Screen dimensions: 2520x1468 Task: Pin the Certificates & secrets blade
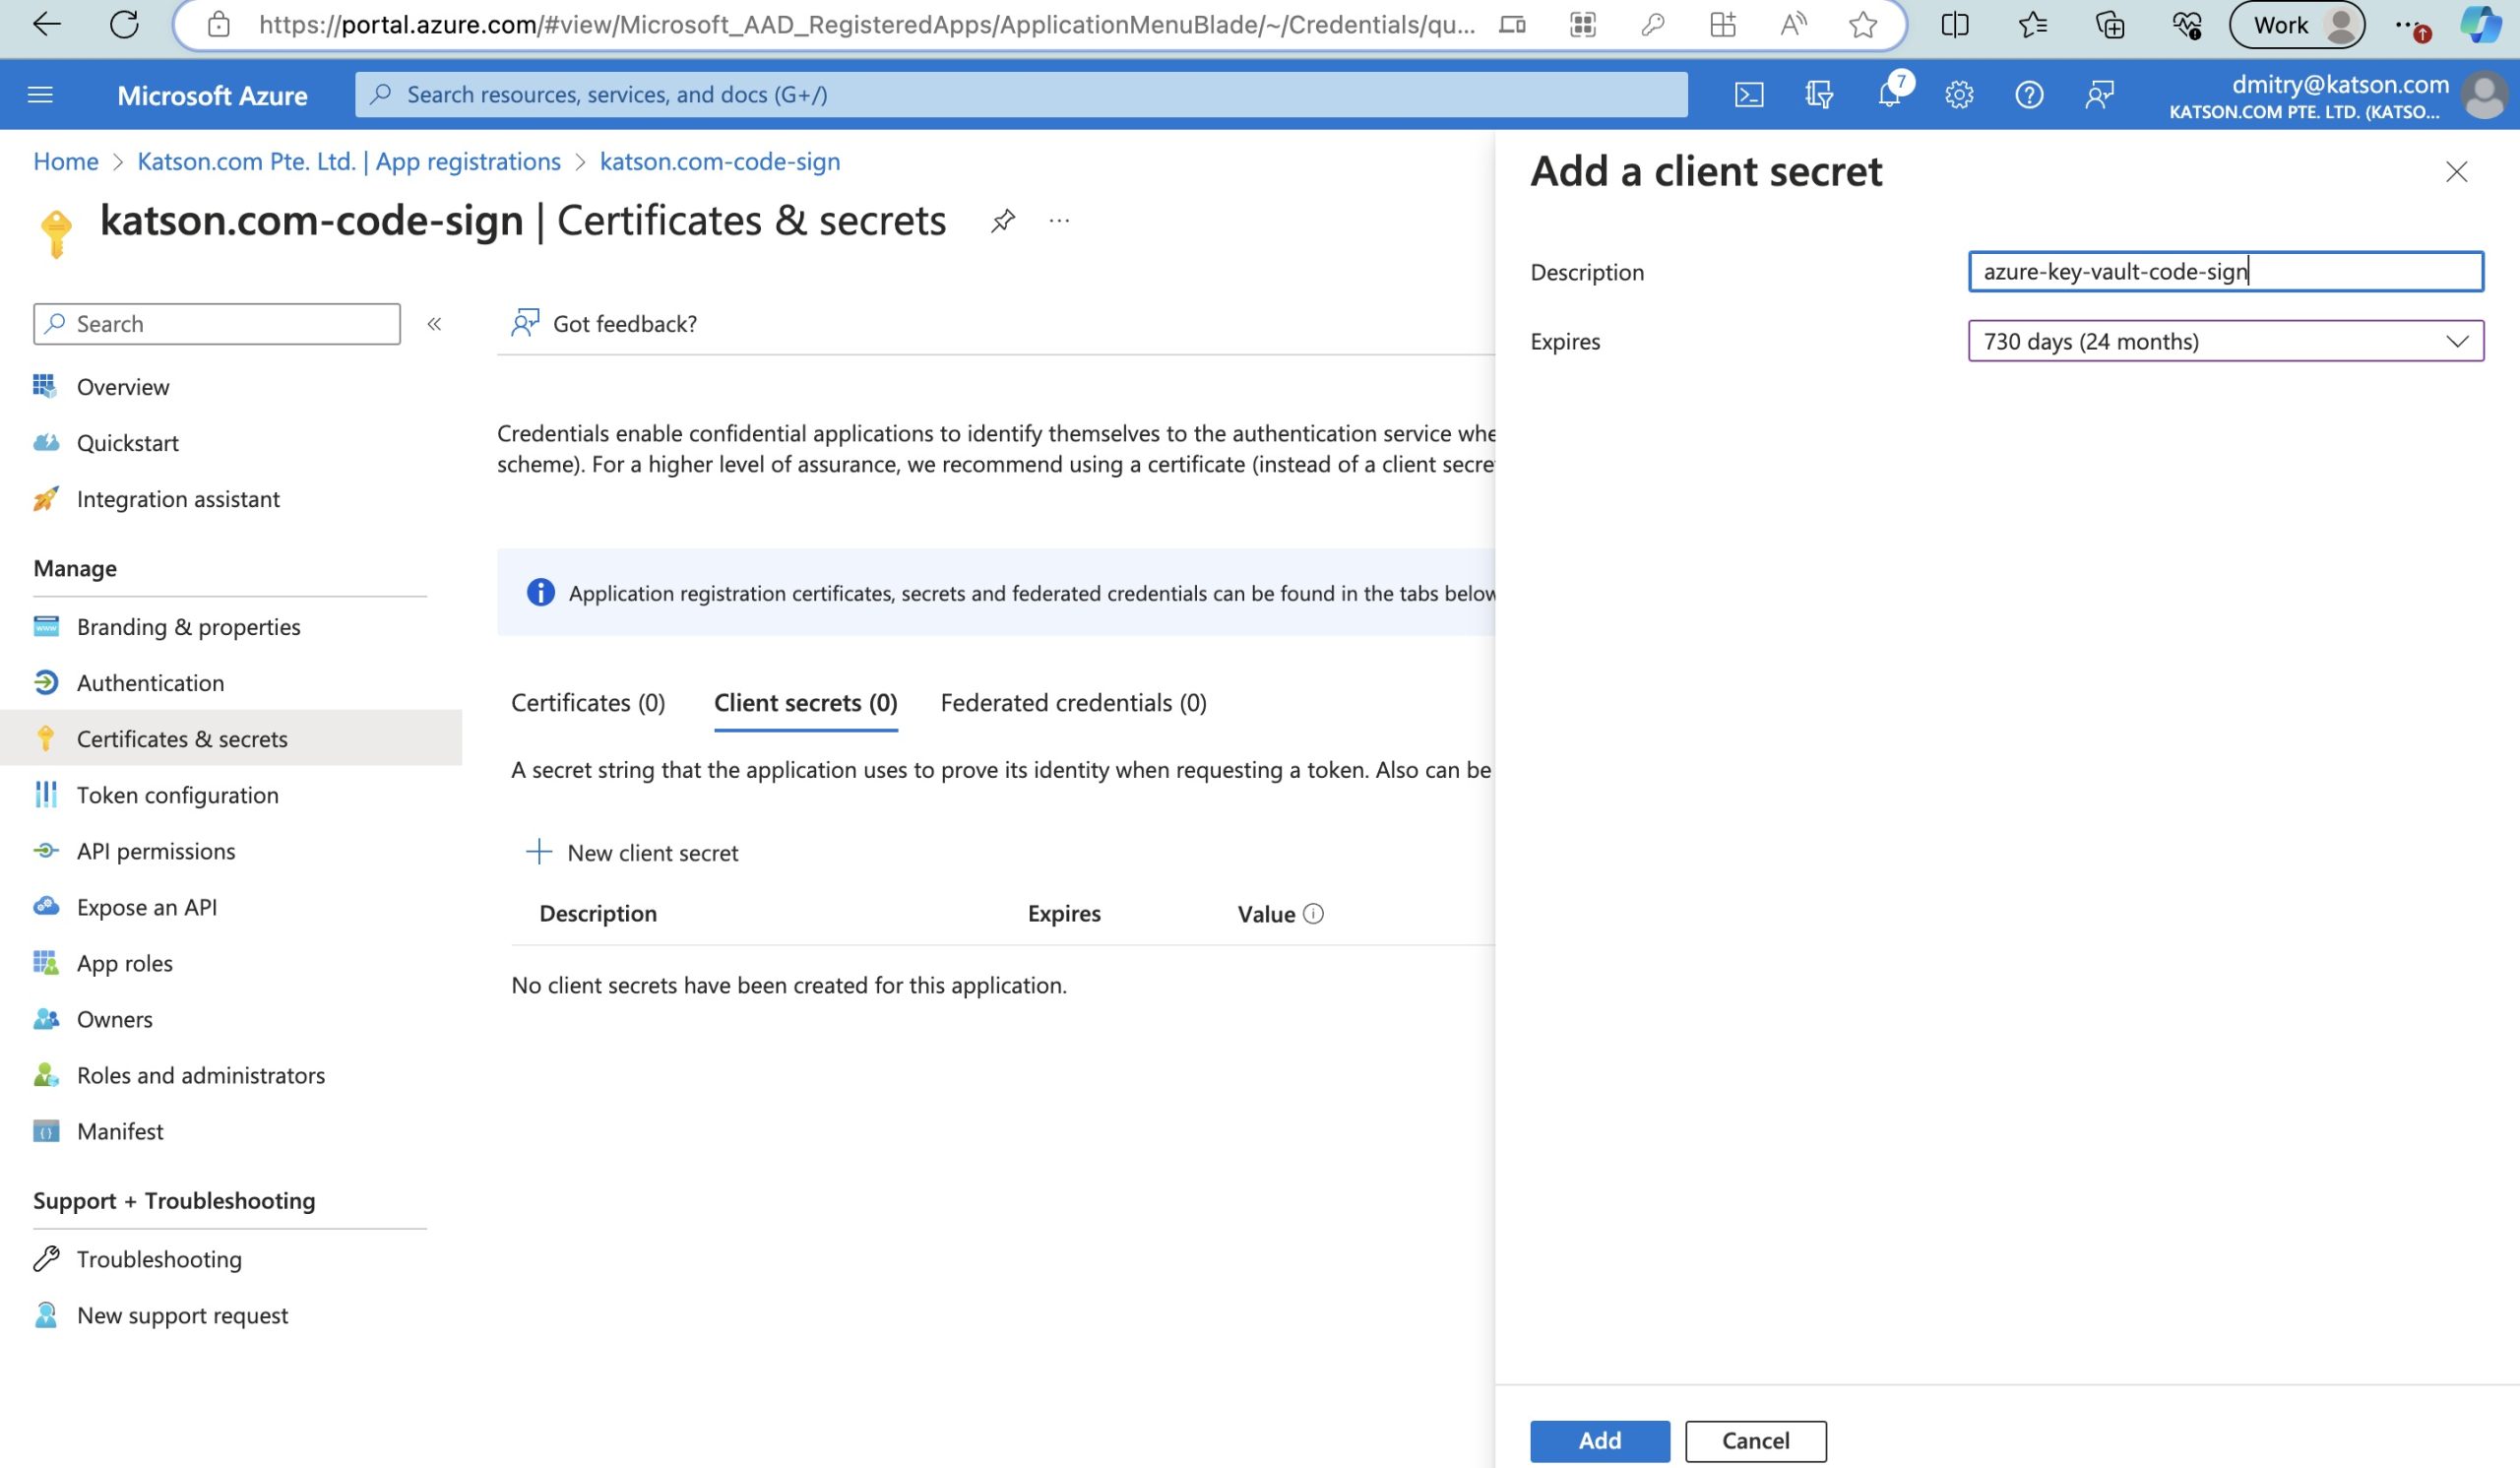pyautogui.click(x=1002, y=221)
